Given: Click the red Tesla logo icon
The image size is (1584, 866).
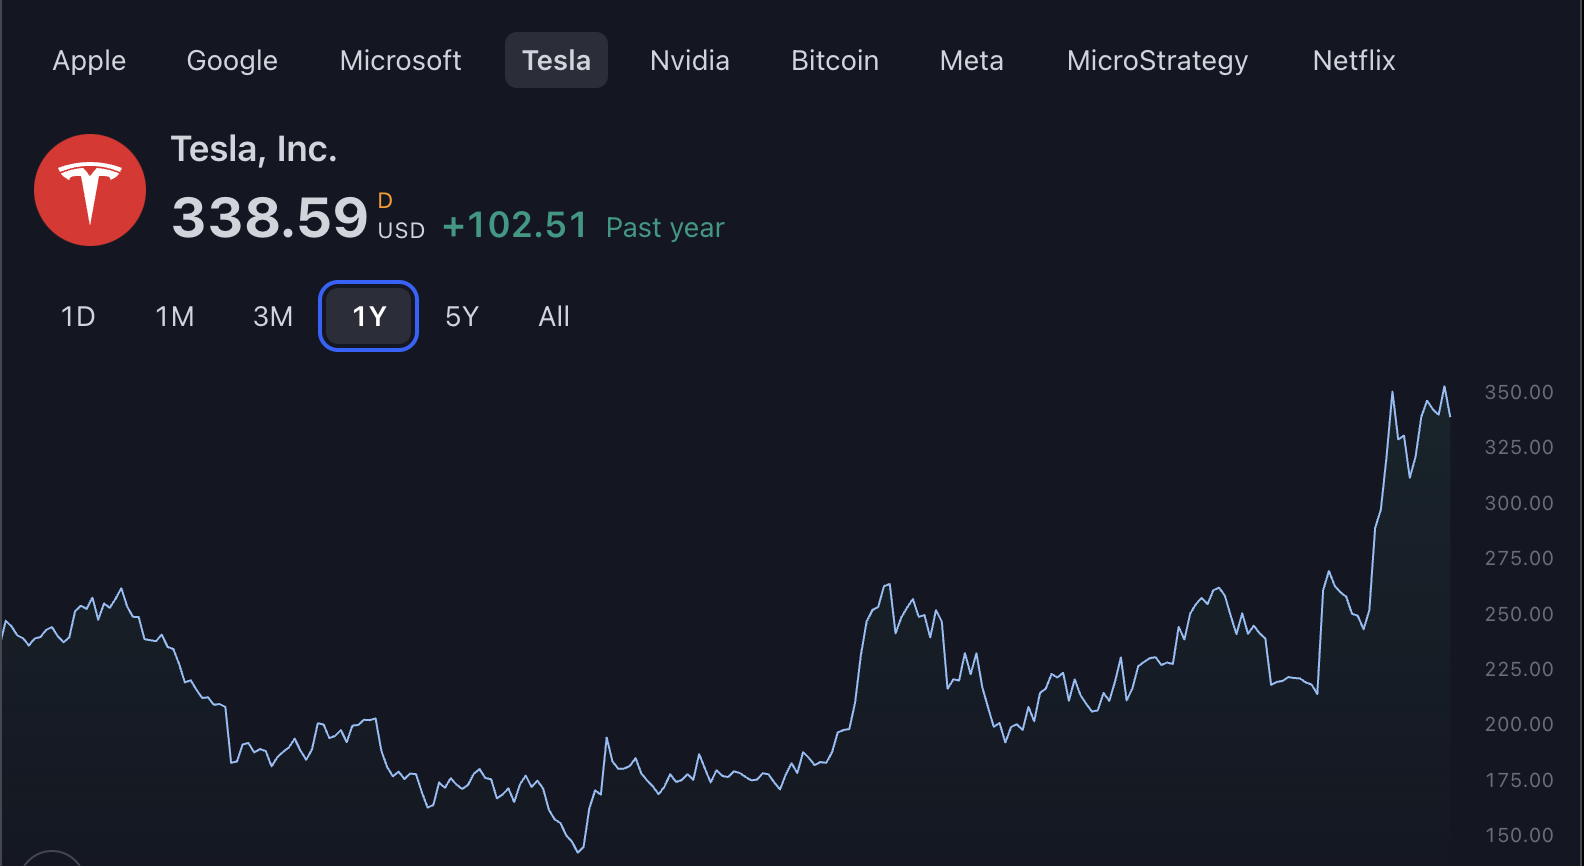Looking at the screenshot, I should pos(90,190).
